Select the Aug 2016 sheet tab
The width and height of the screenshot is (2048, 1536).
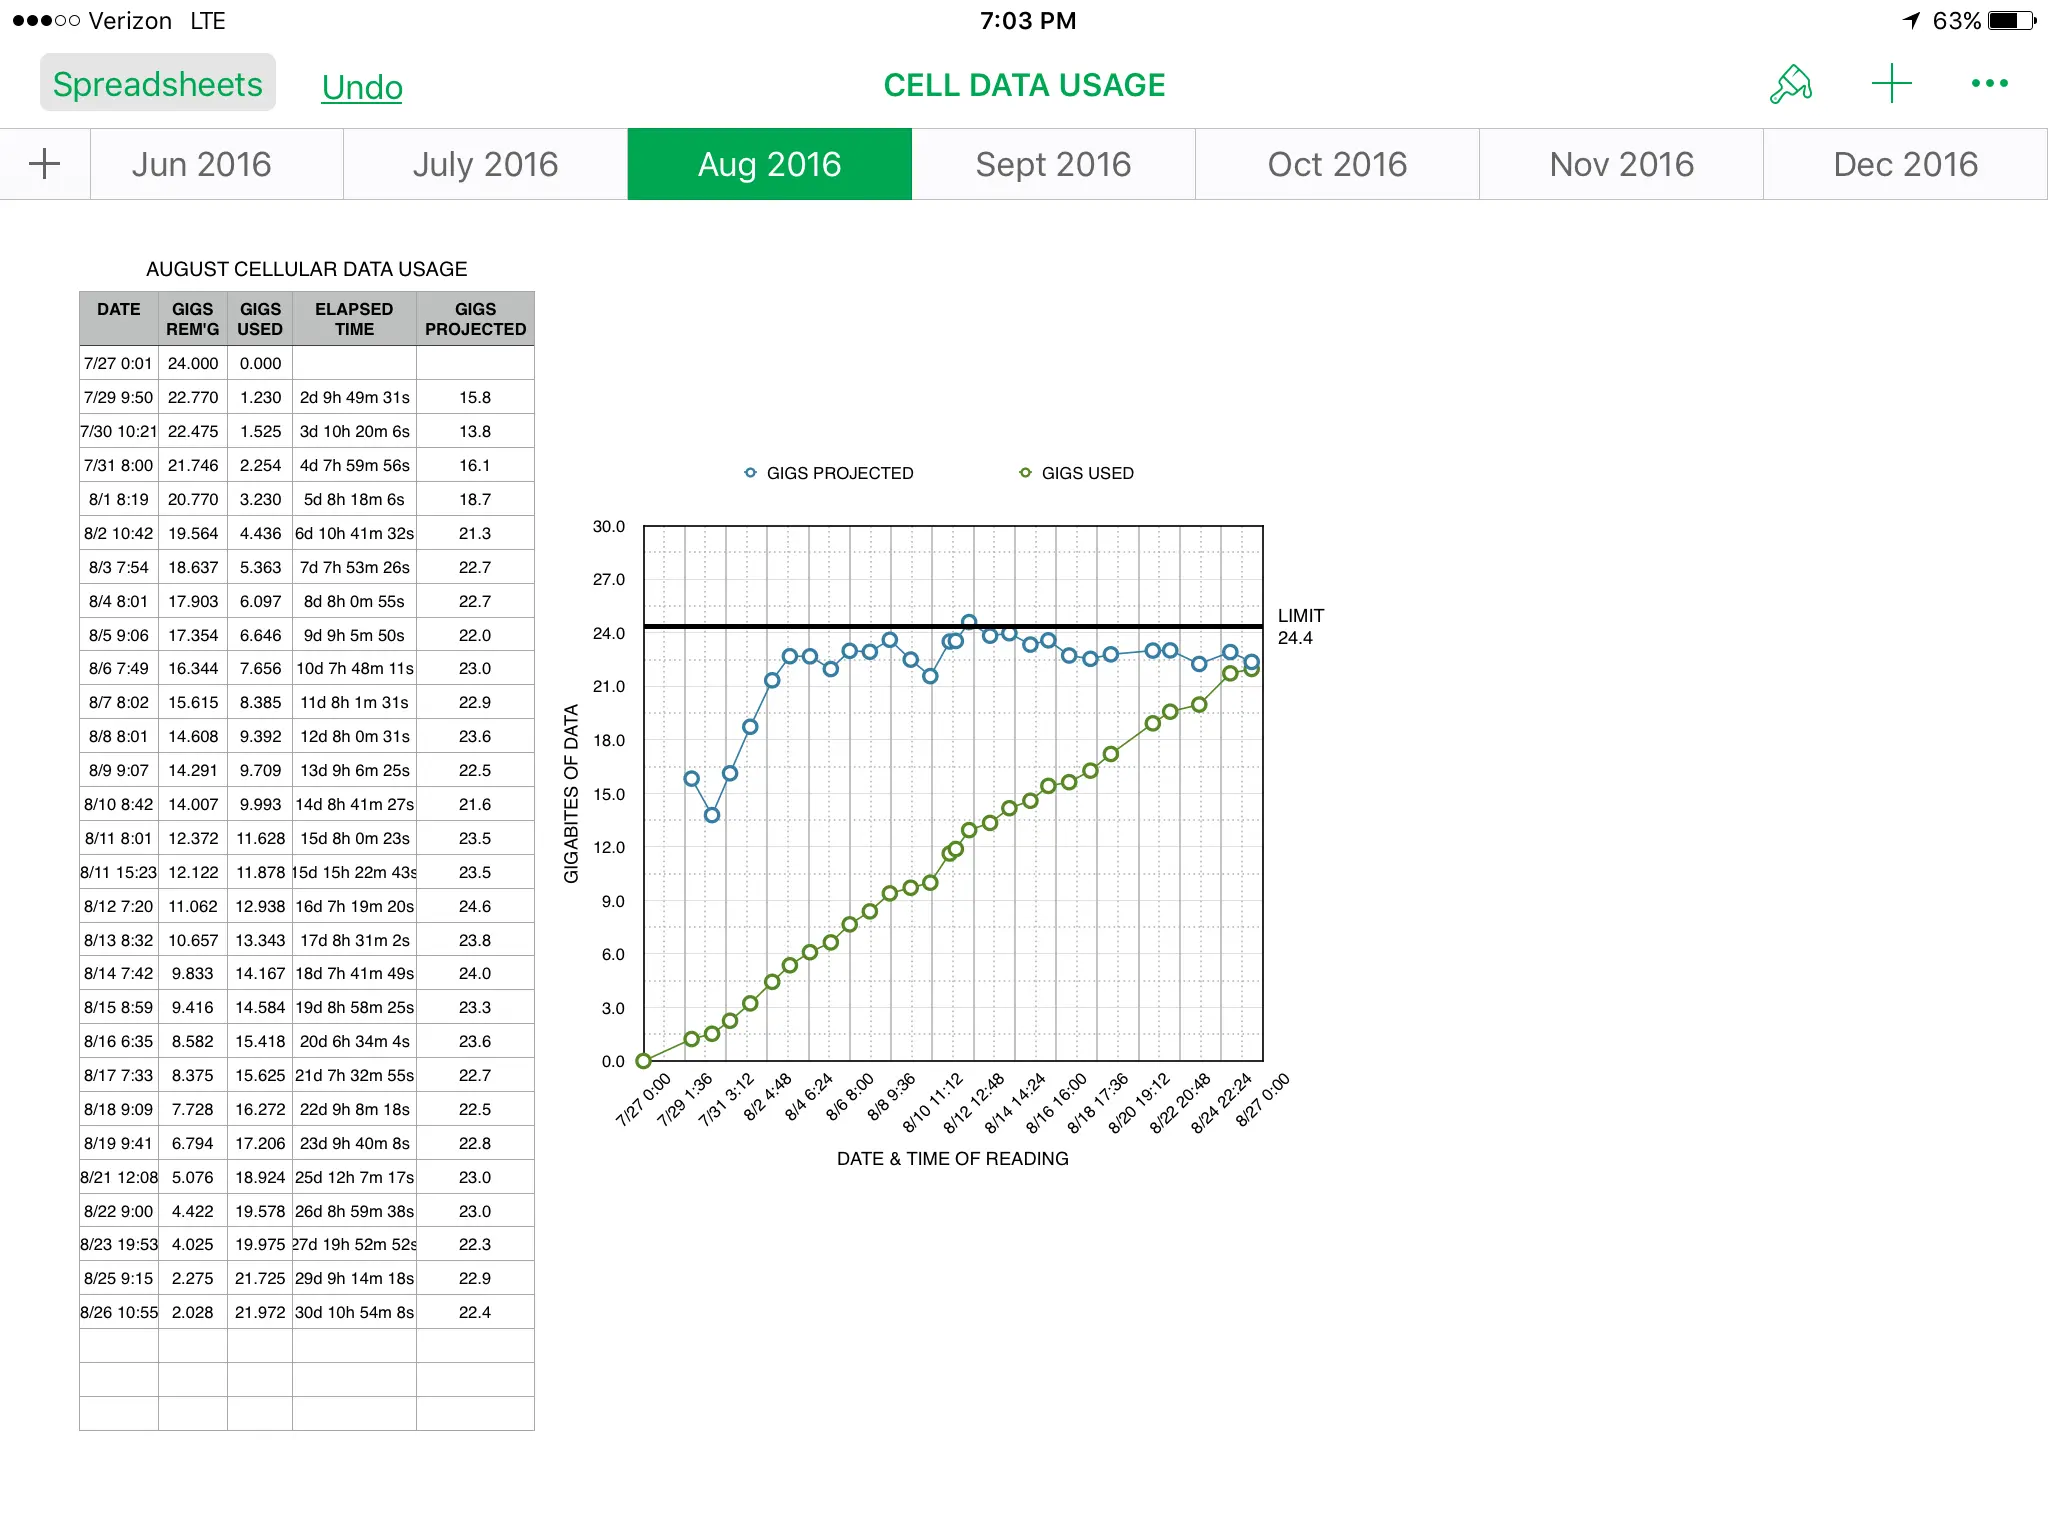(769, 164)
